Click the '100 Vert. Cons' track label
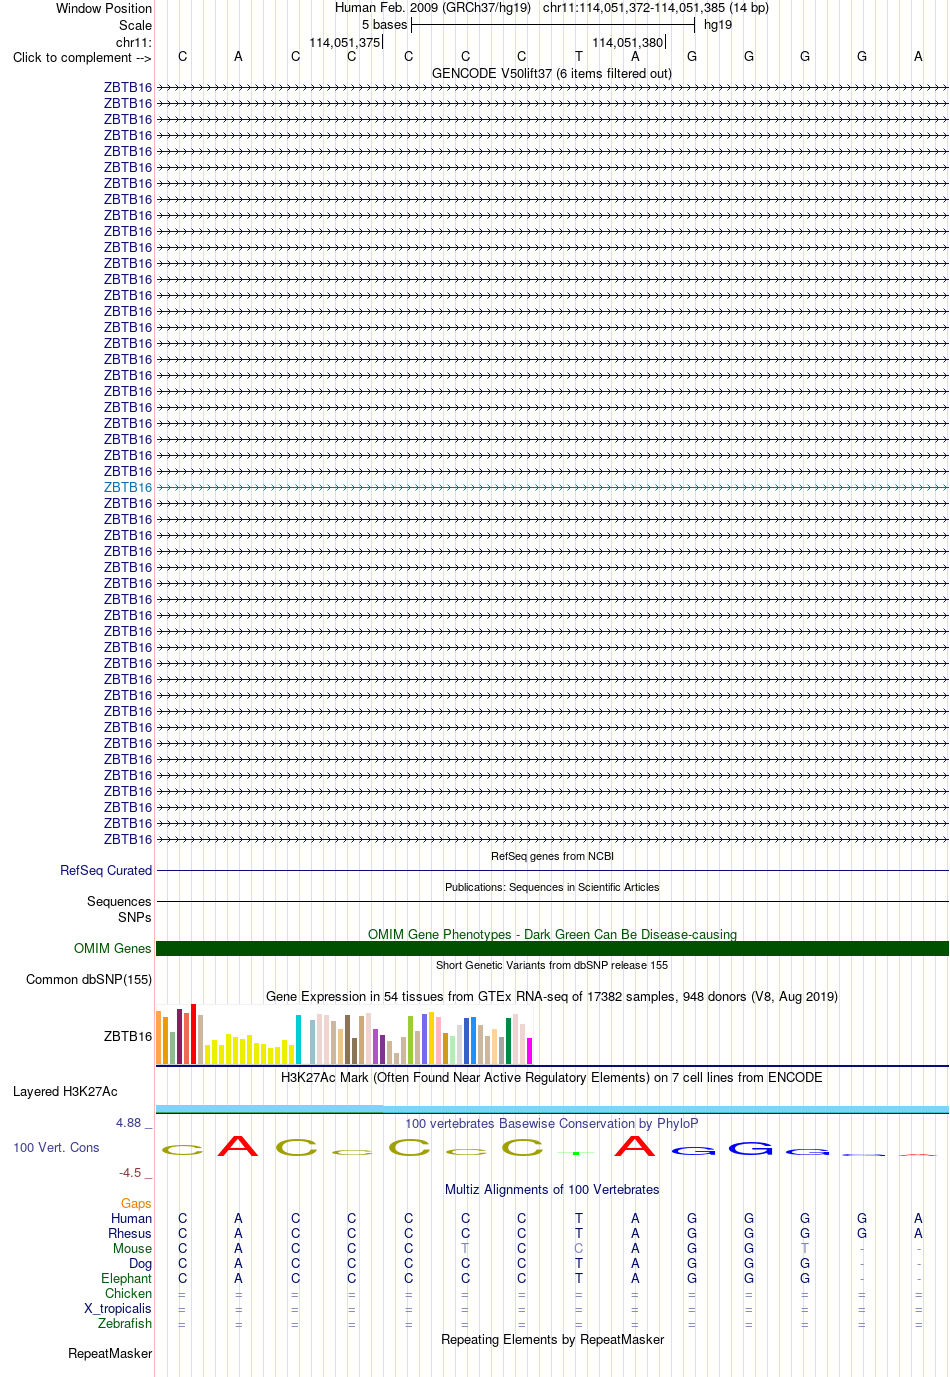Viewport: 950px width, 1377px height. click(56, 1148)
